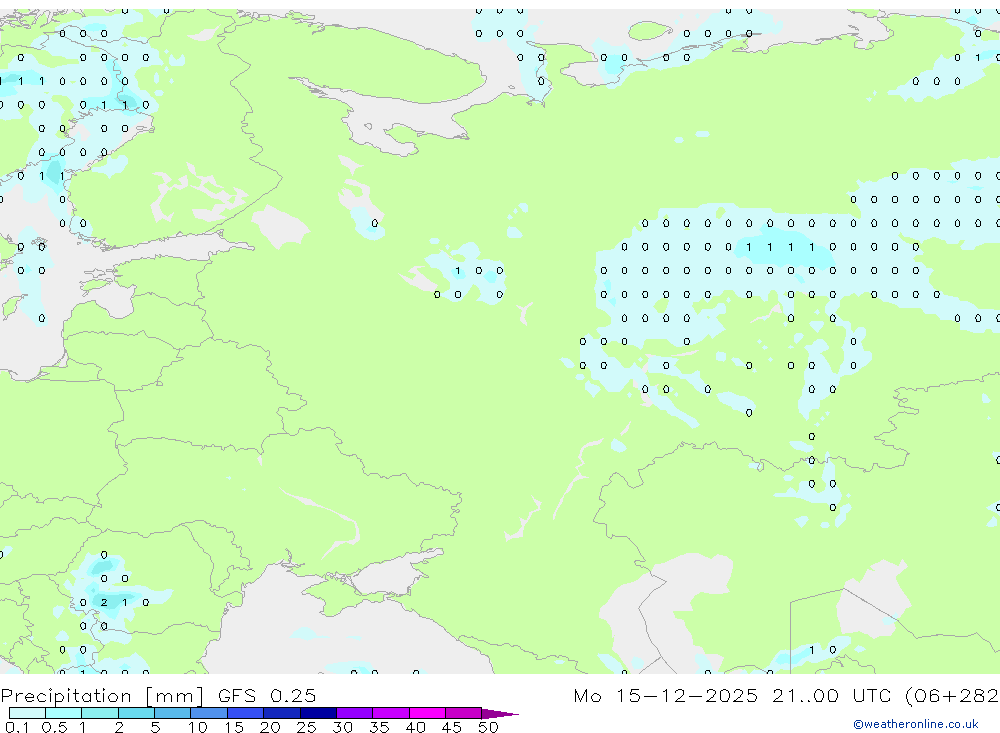Click the '35' legend scale label
This screenshot has width=1000, height=733.
click(x=379, y=727)
